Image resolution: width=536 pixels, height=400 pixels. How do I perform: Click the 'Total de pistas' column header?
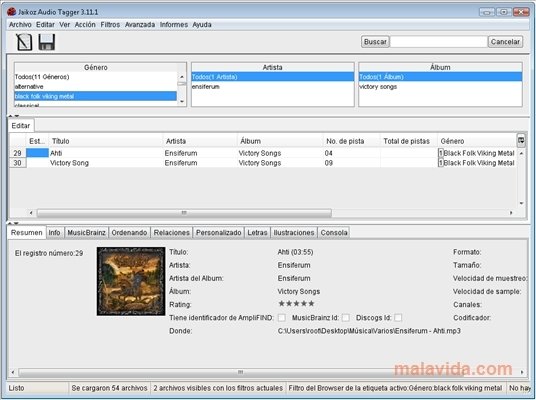[409, 141]
